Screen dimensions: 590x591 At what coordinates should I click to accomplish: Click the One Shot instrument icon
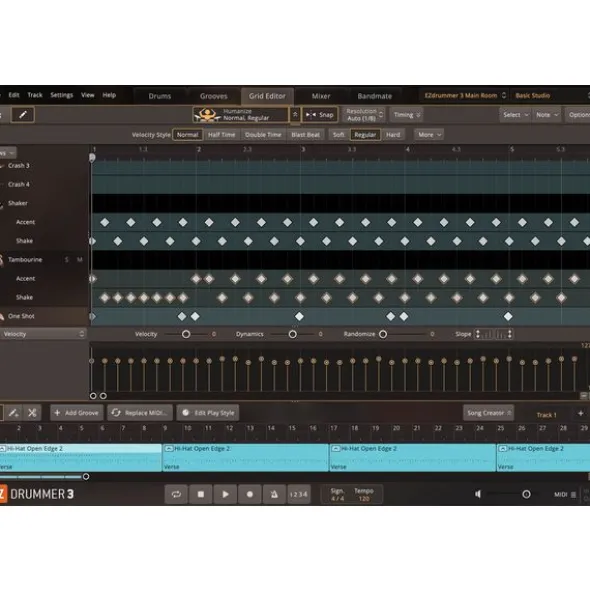2,316
